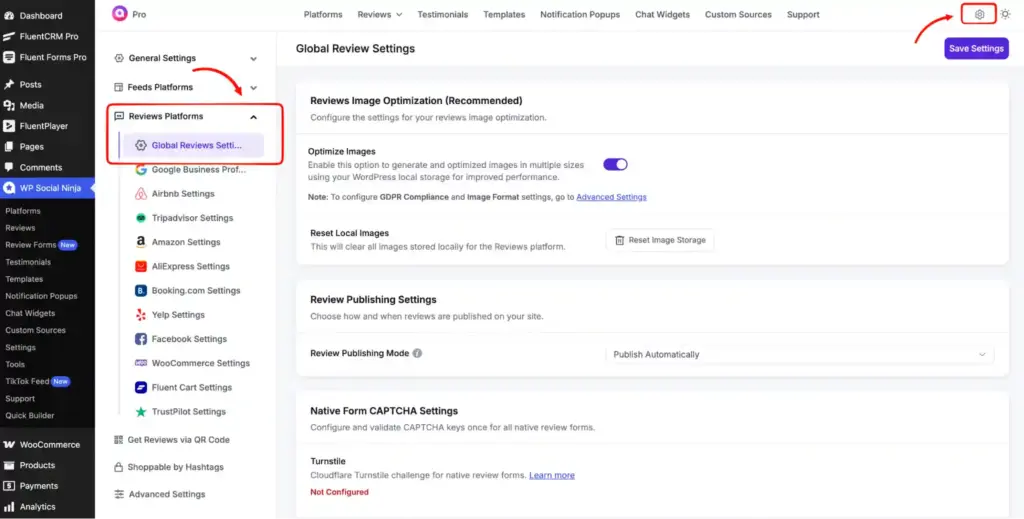1024x519 pixels.
Task: Select Tripadvisor Settings label in sidebar
Action: coord(192,218)
